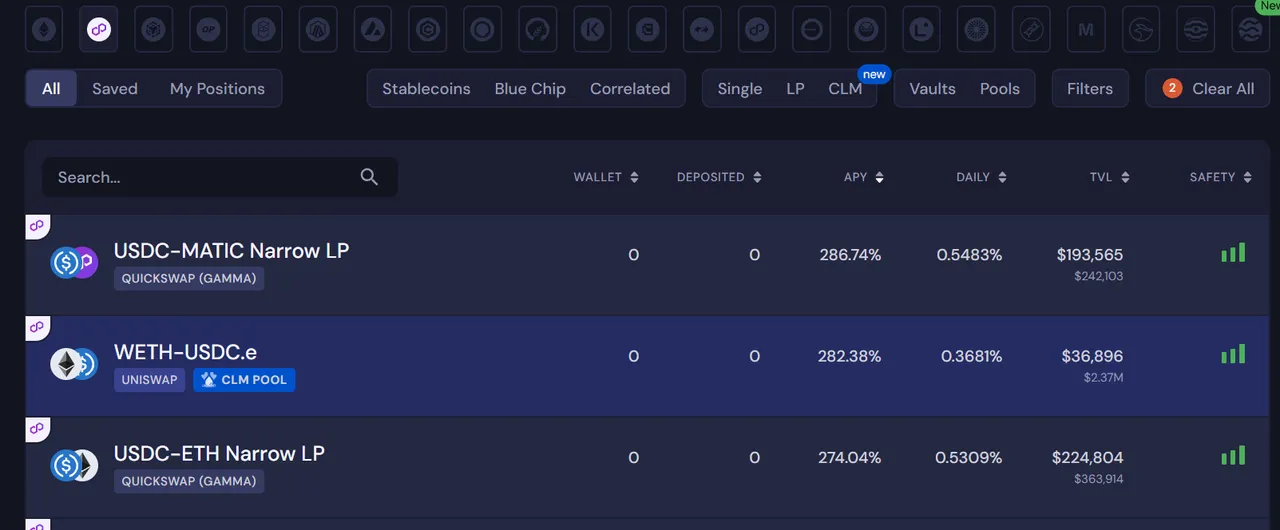Filter by BNB Chain cube icon
Screen dimensions: 1280x530
tap(154, 30)
